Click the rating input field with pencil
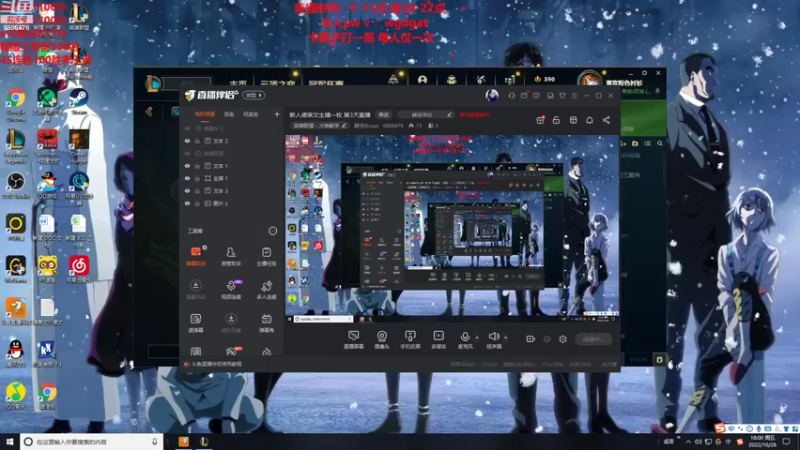This screenshot has width=800, height=450. pos(426,115)
